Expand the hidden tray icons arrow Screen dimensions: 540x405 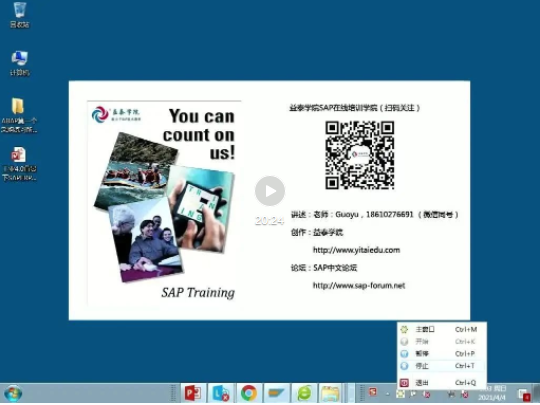[x=388, y=393]
